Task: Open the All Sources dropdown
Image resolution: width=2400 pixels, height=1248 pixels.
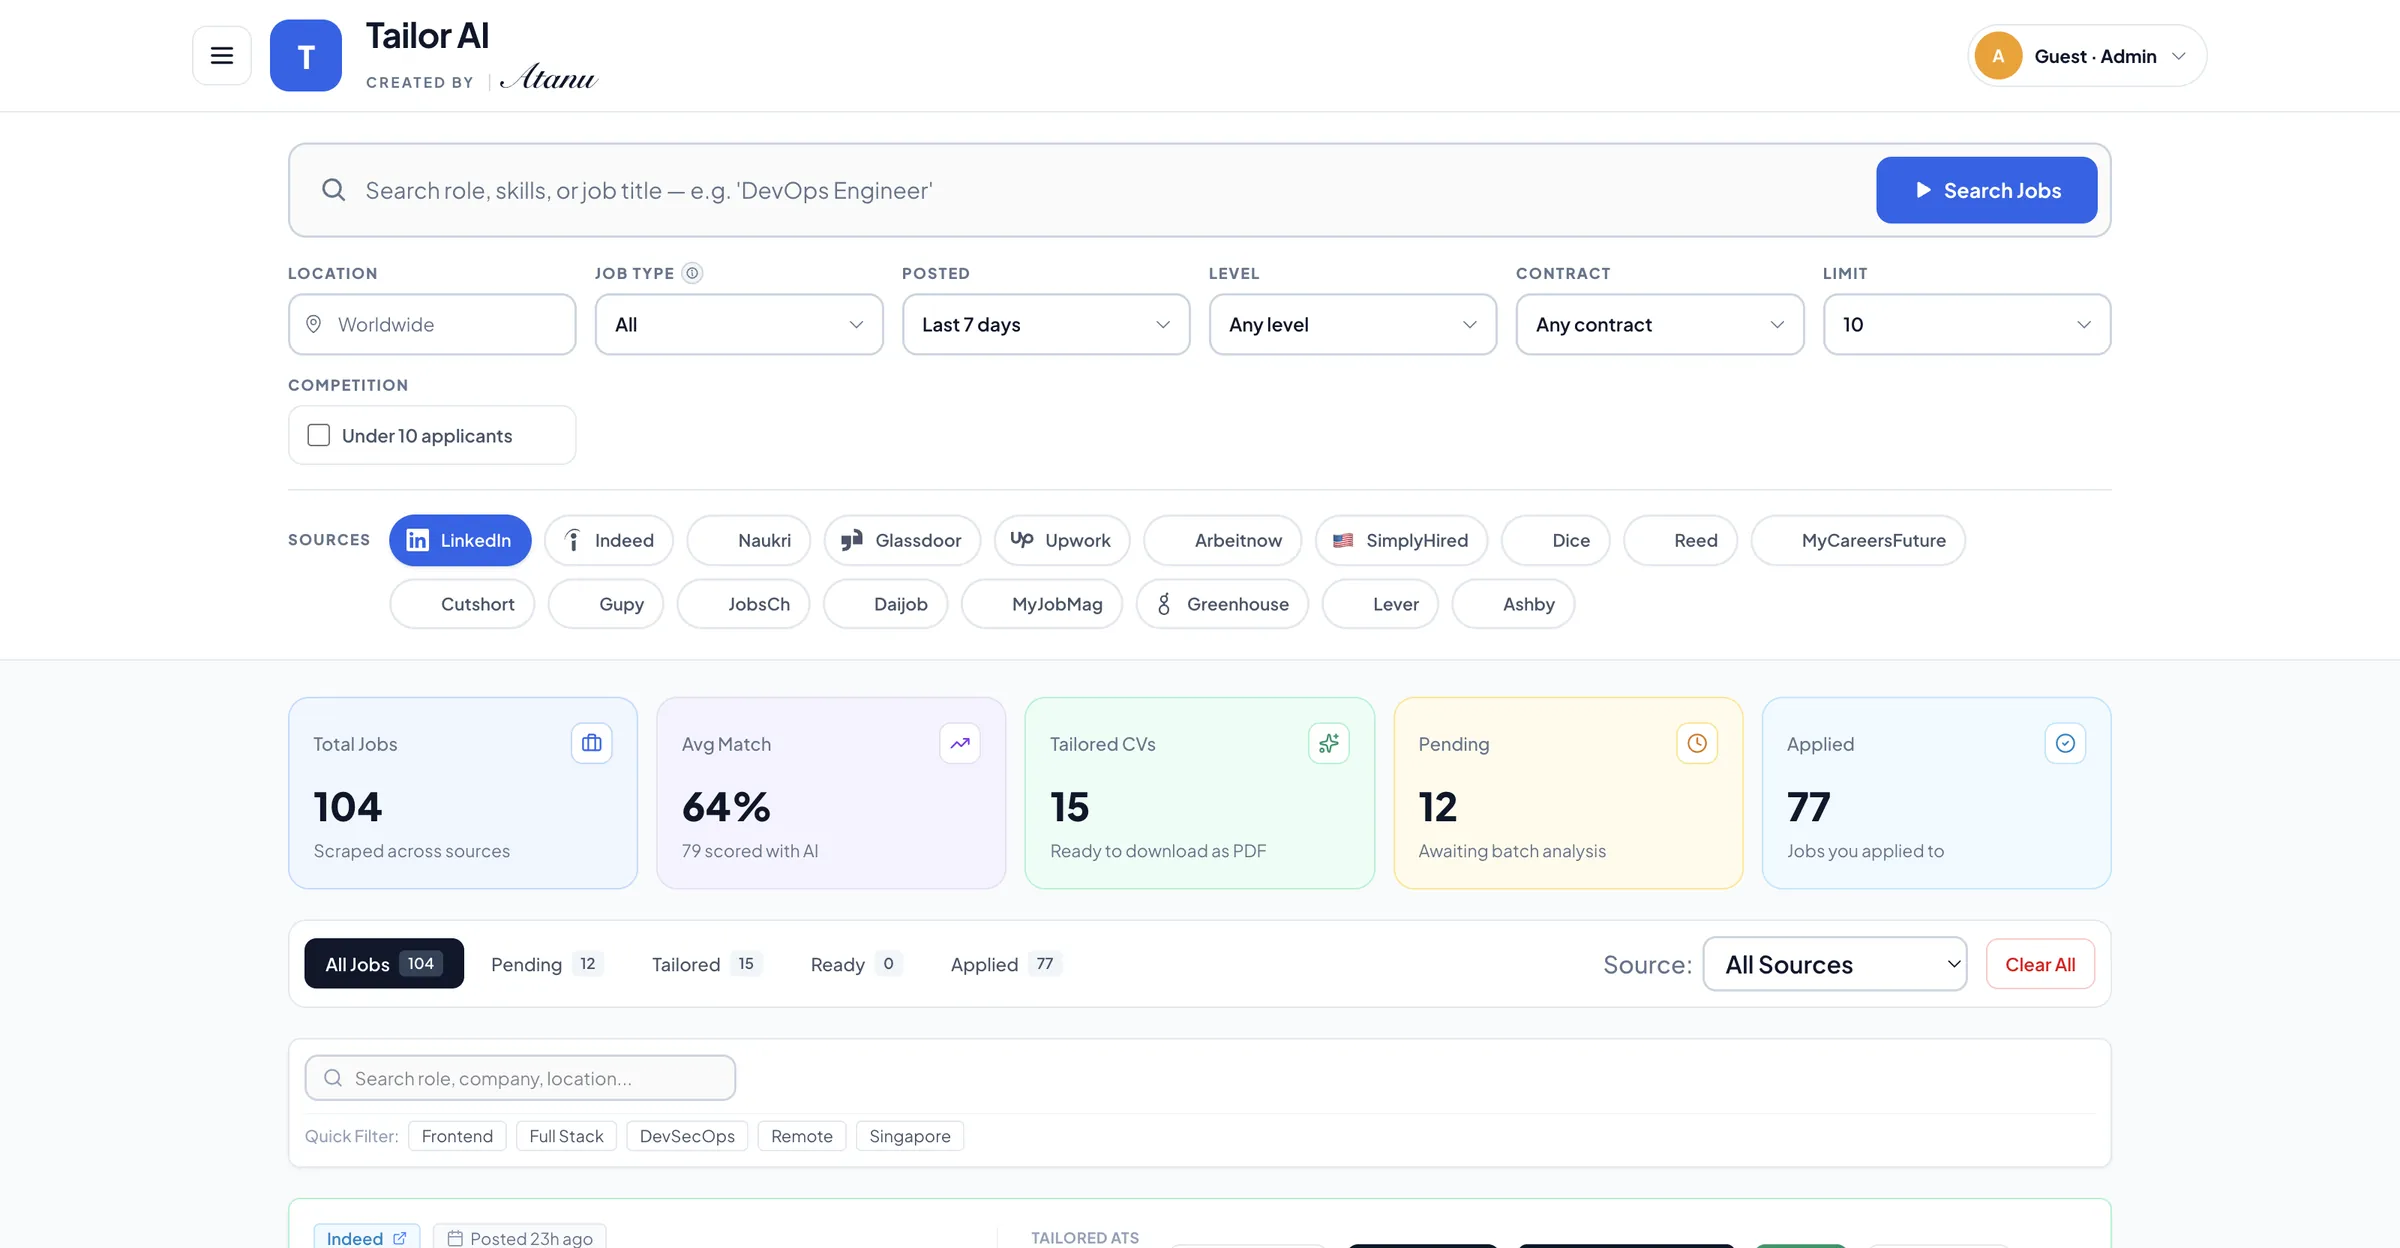Action: tap(1835, 964)
